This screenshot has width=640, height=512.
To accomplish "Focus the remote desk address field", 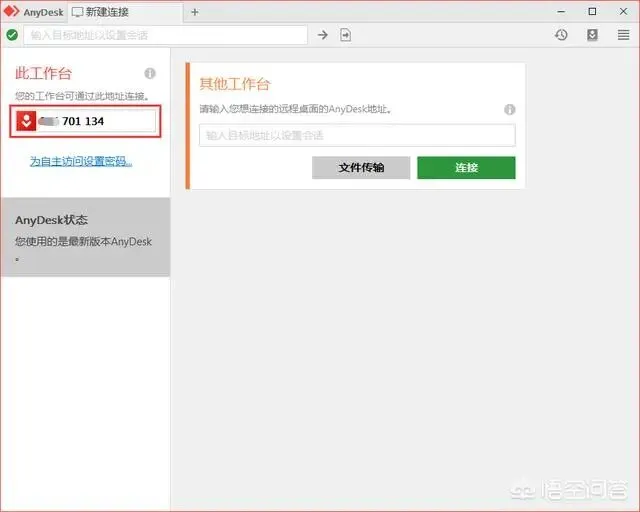I will coord(357,135).
